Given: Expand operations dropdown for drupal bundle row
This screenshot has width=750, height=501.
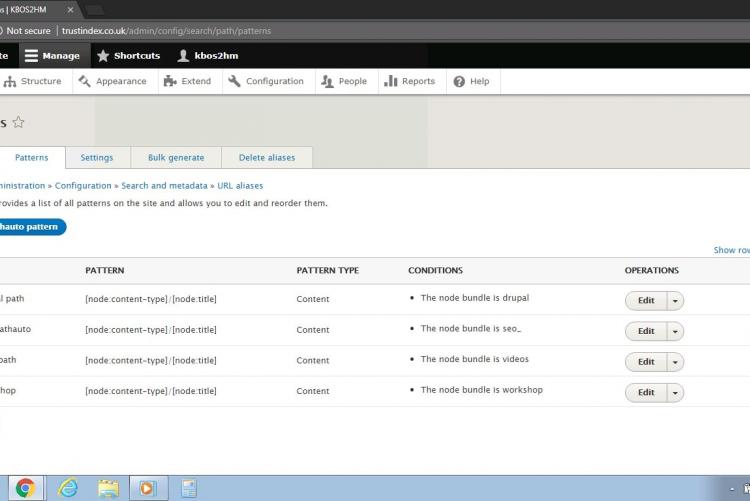Looking at the screenshot, I should tap(675, 301).
